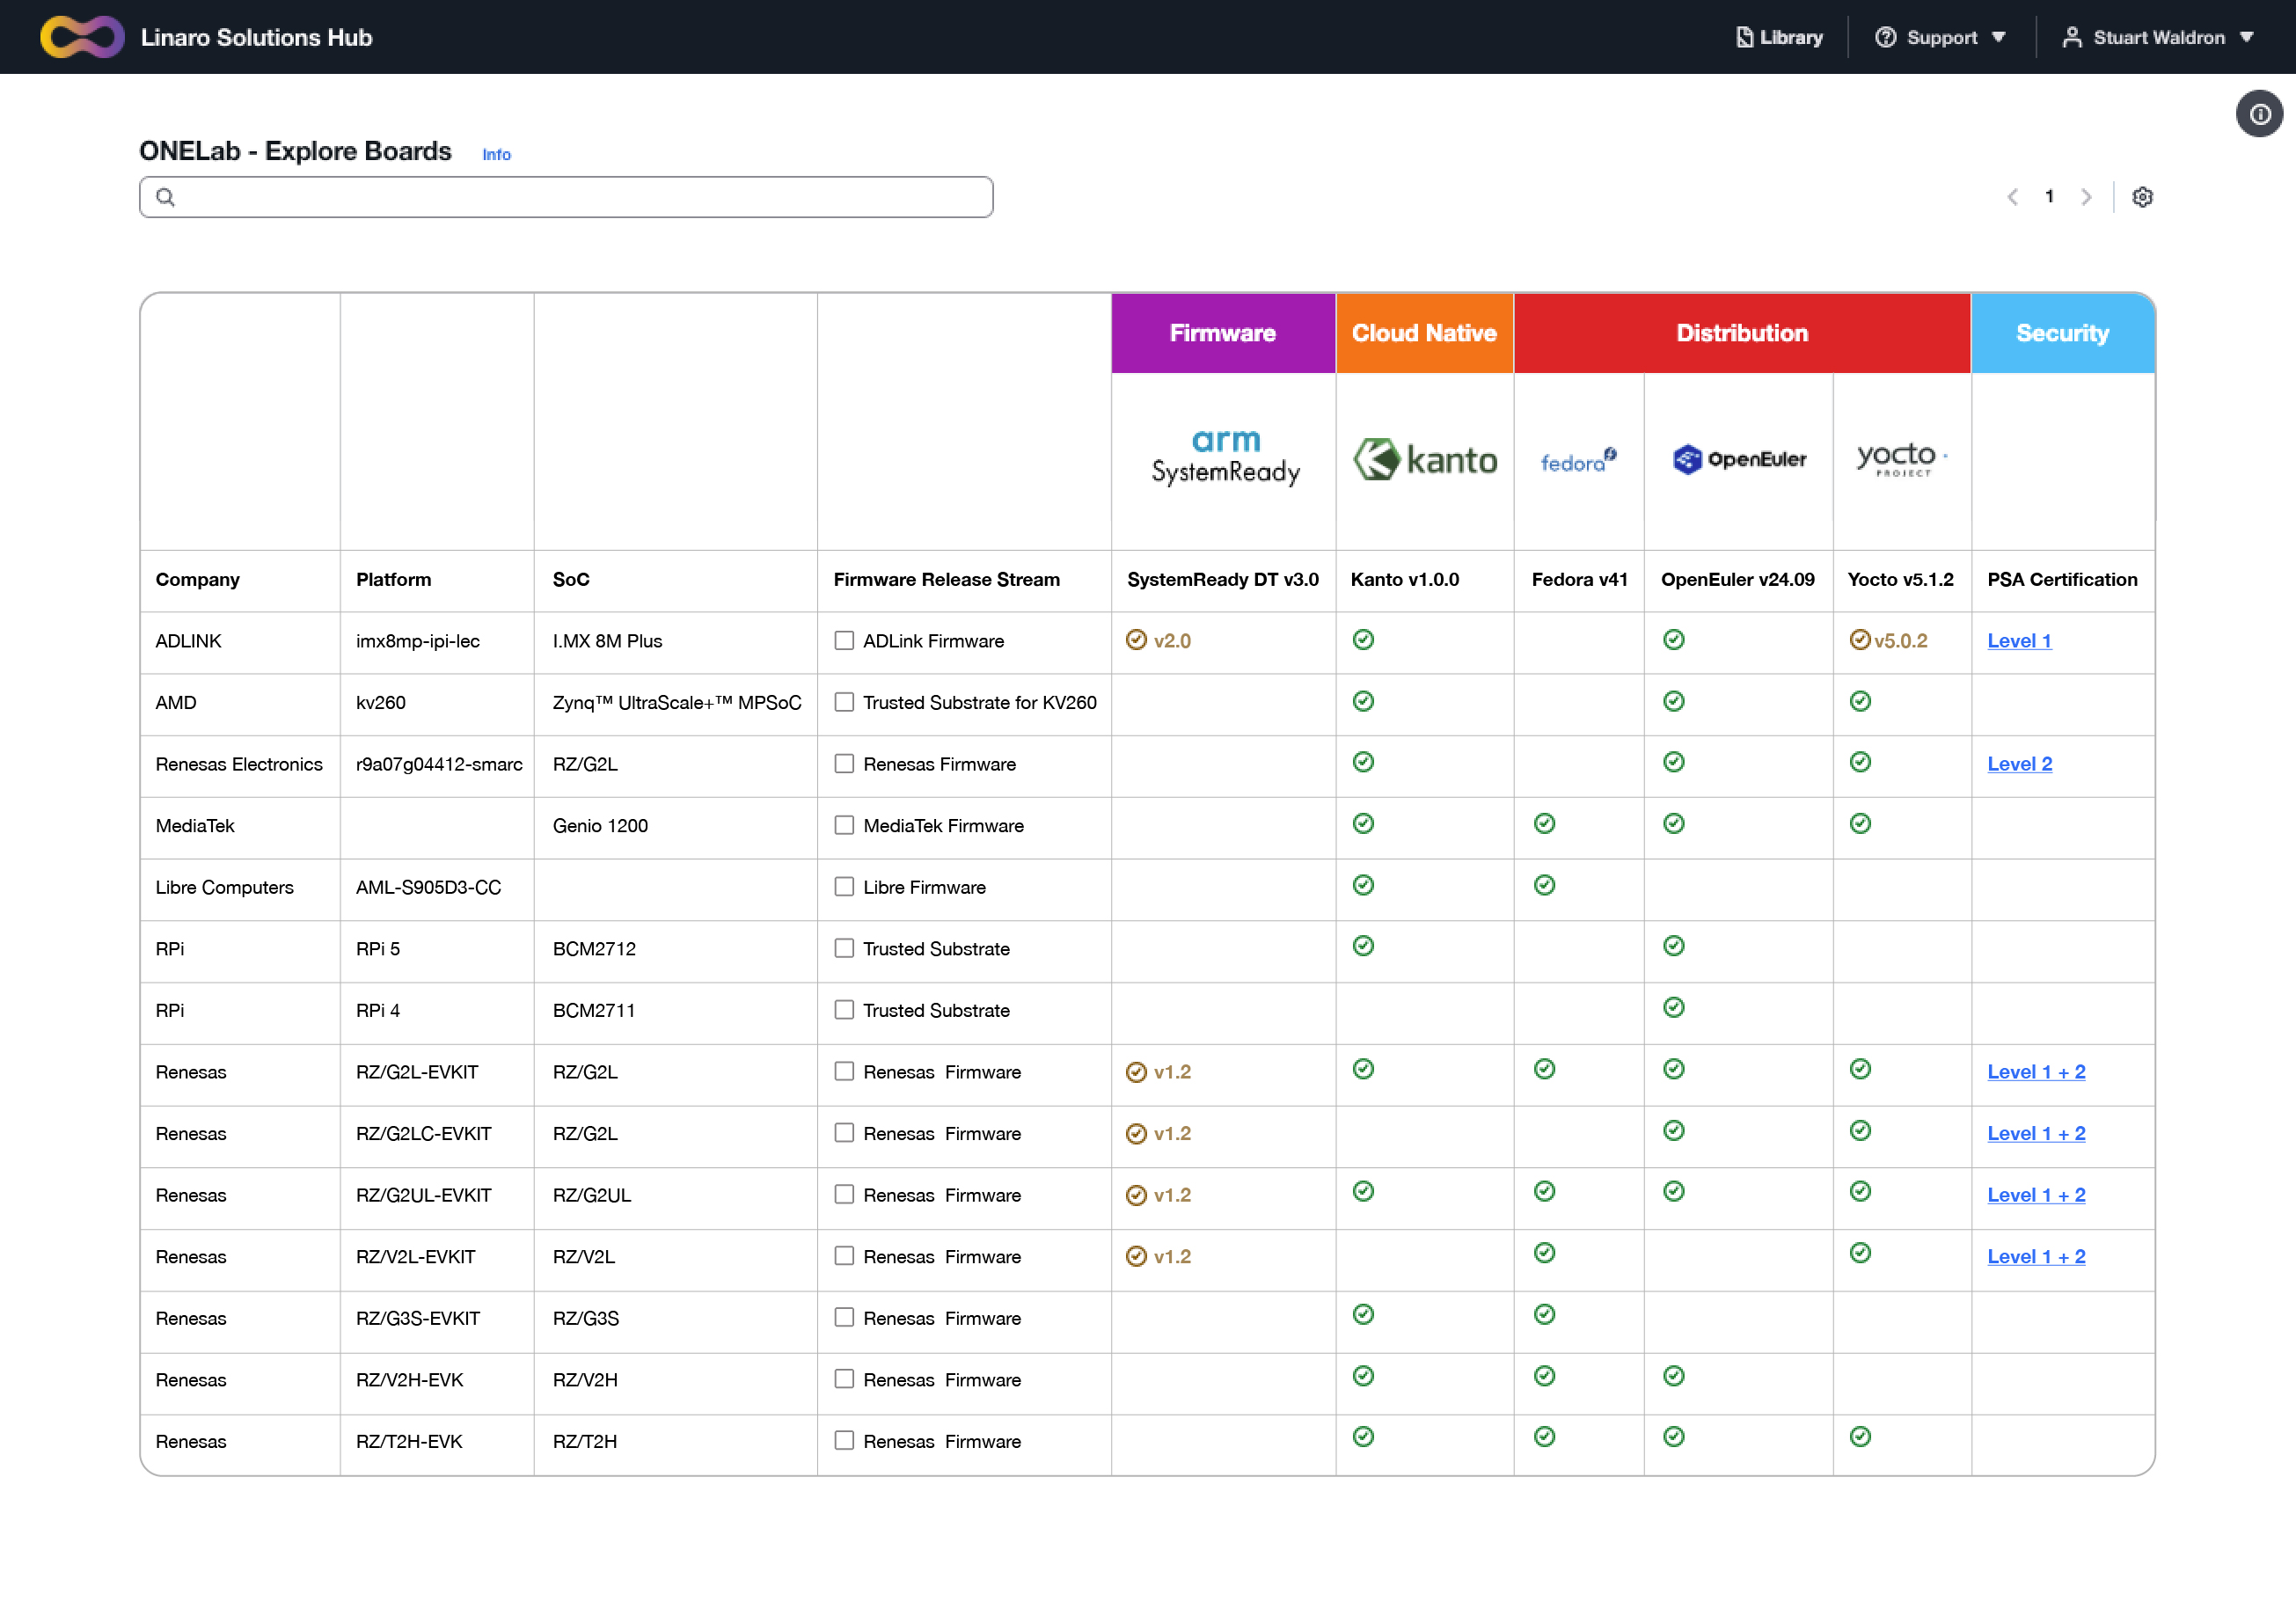Screen dimensions: 2296x1616
Task: Click the Fedora logo
Action: point(1578,460)
